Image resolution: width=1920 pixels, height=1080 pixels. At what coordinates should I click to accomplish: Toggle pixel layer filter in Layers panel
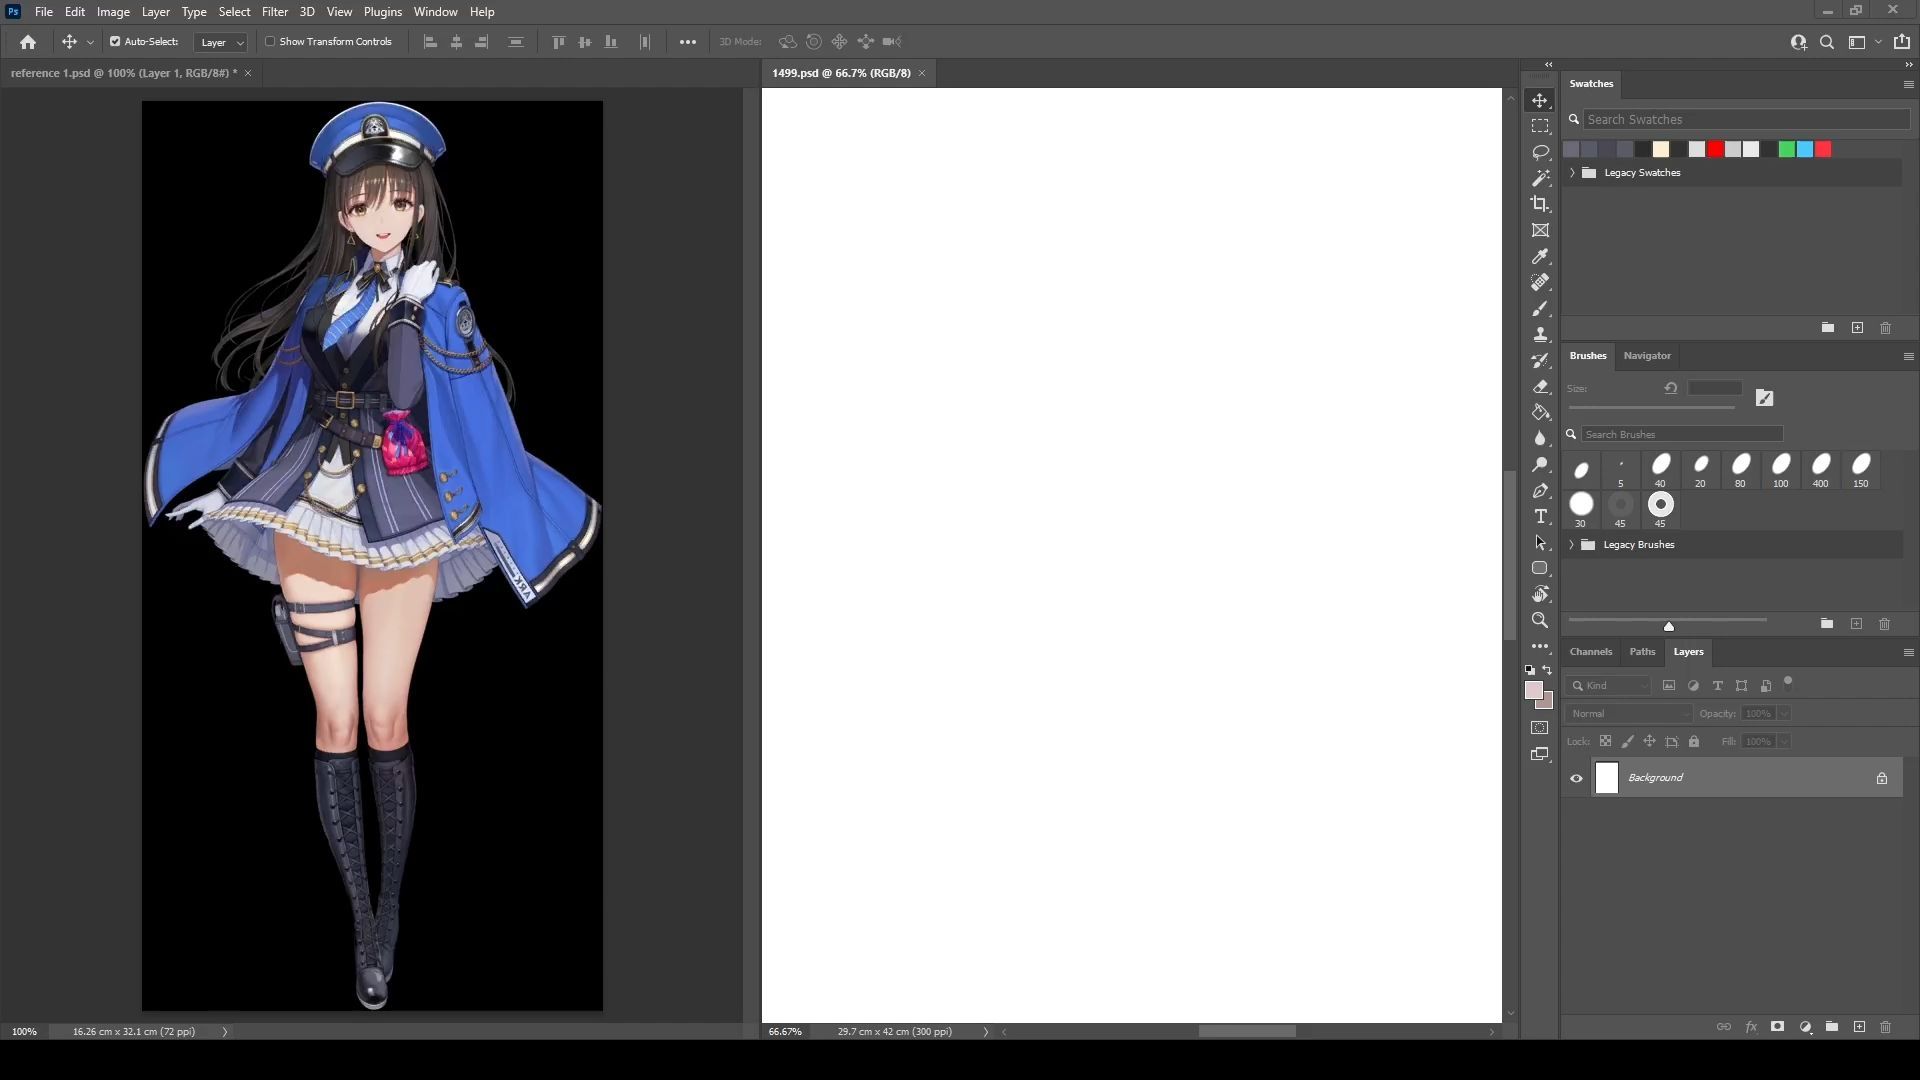tap(1669, 686)
